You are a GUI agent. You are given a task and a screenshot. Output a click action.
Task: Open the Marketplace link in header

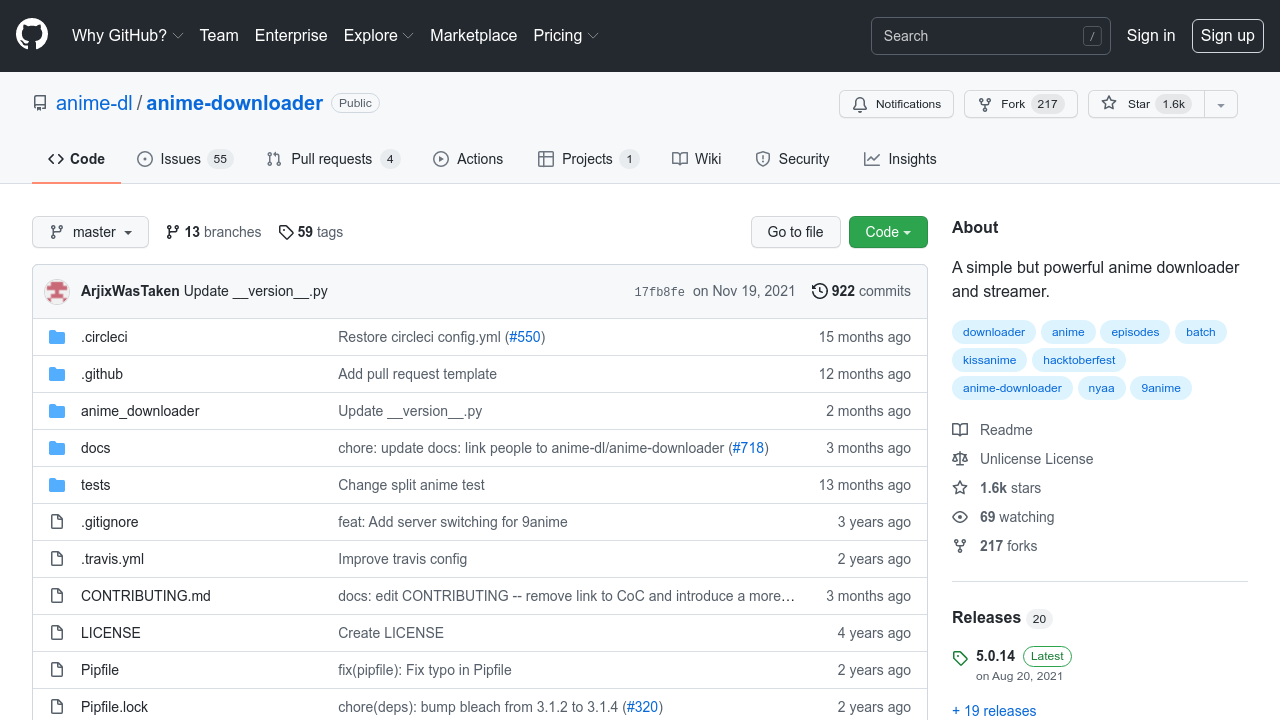pos(474,35)
